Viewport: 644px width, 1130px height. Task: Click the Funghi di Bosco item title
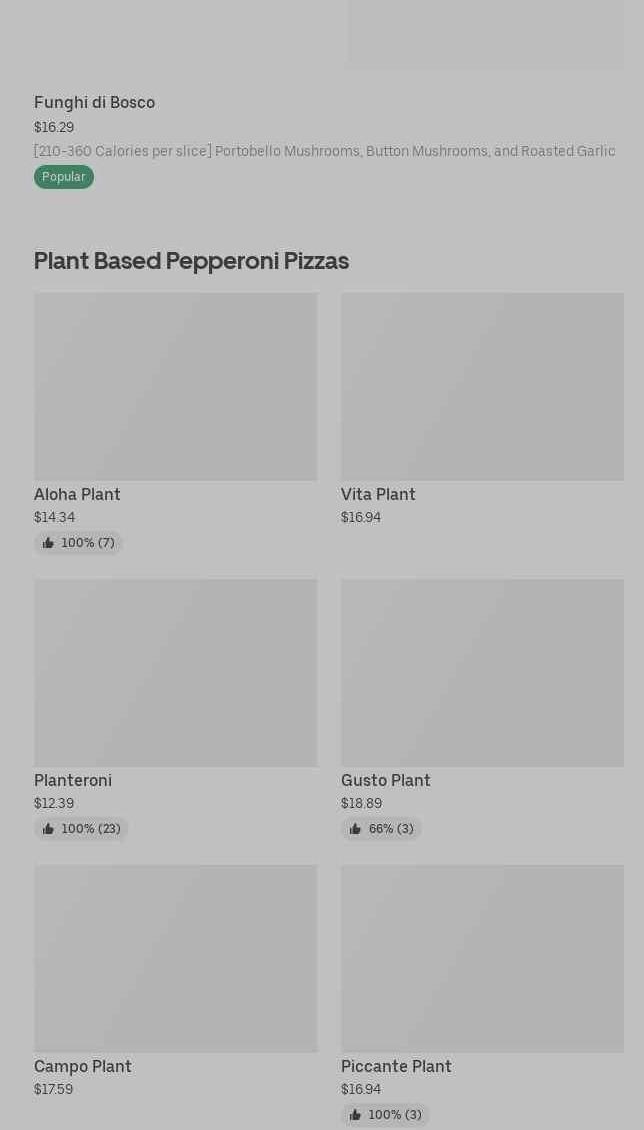(x=94, y=103)
